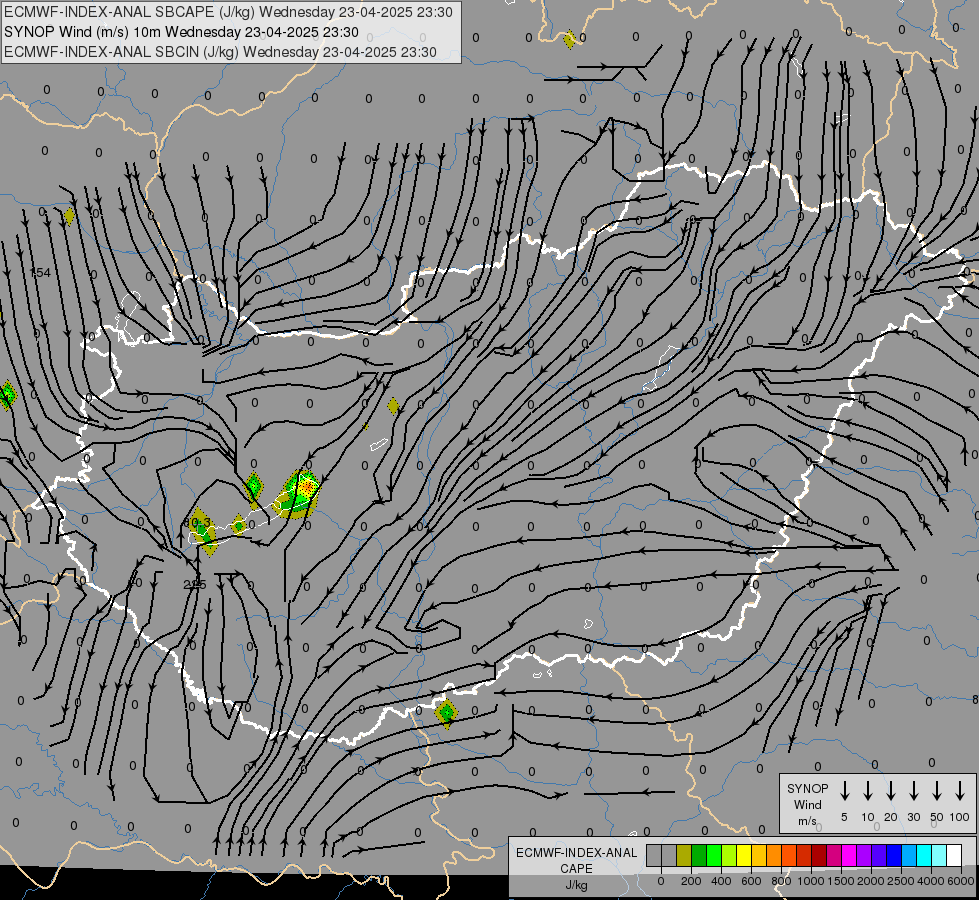The image size is (979, 900).
Task: Select the bright green CAPE legend swatch
Action: (714, 855)
